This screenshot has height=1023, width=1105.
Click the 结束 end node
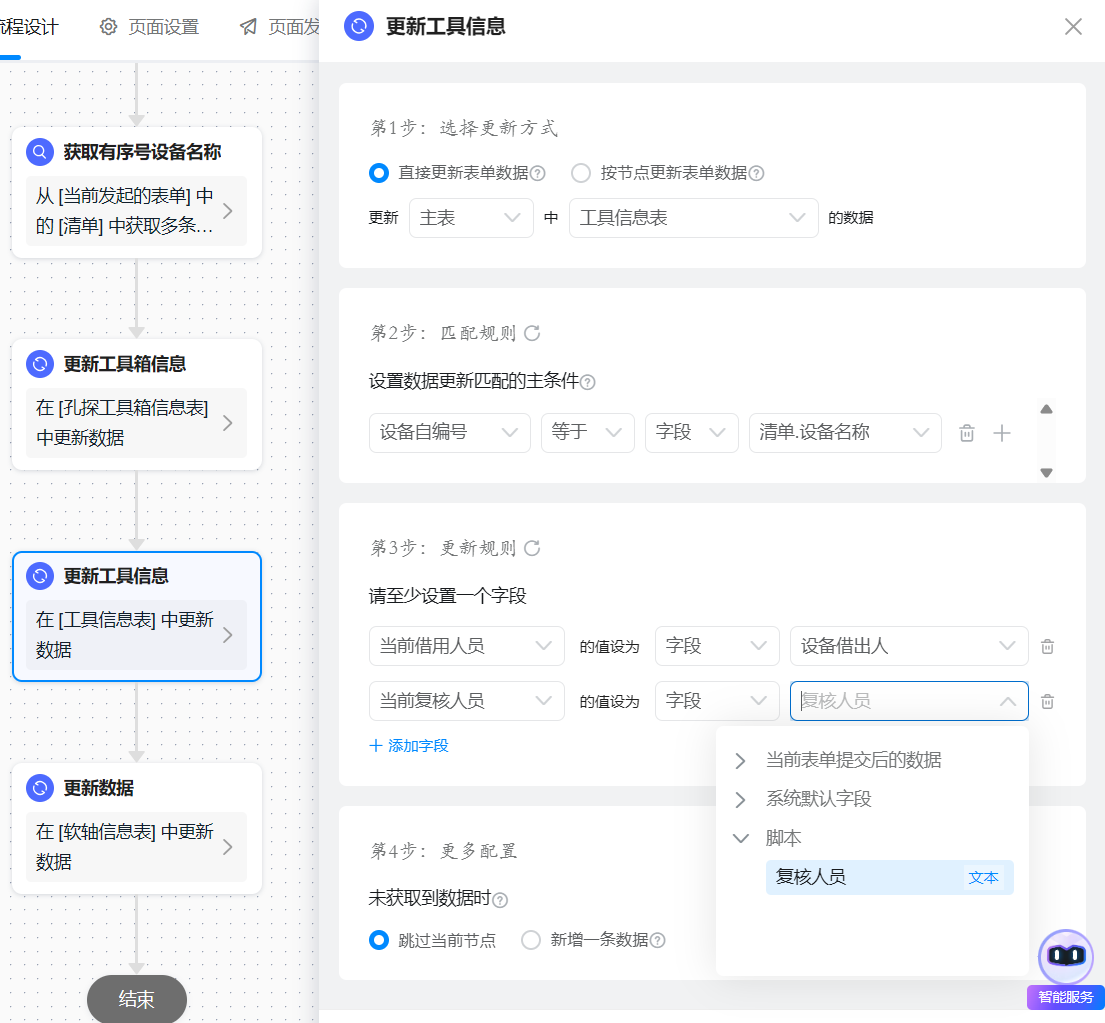click(x=137, y=998)
